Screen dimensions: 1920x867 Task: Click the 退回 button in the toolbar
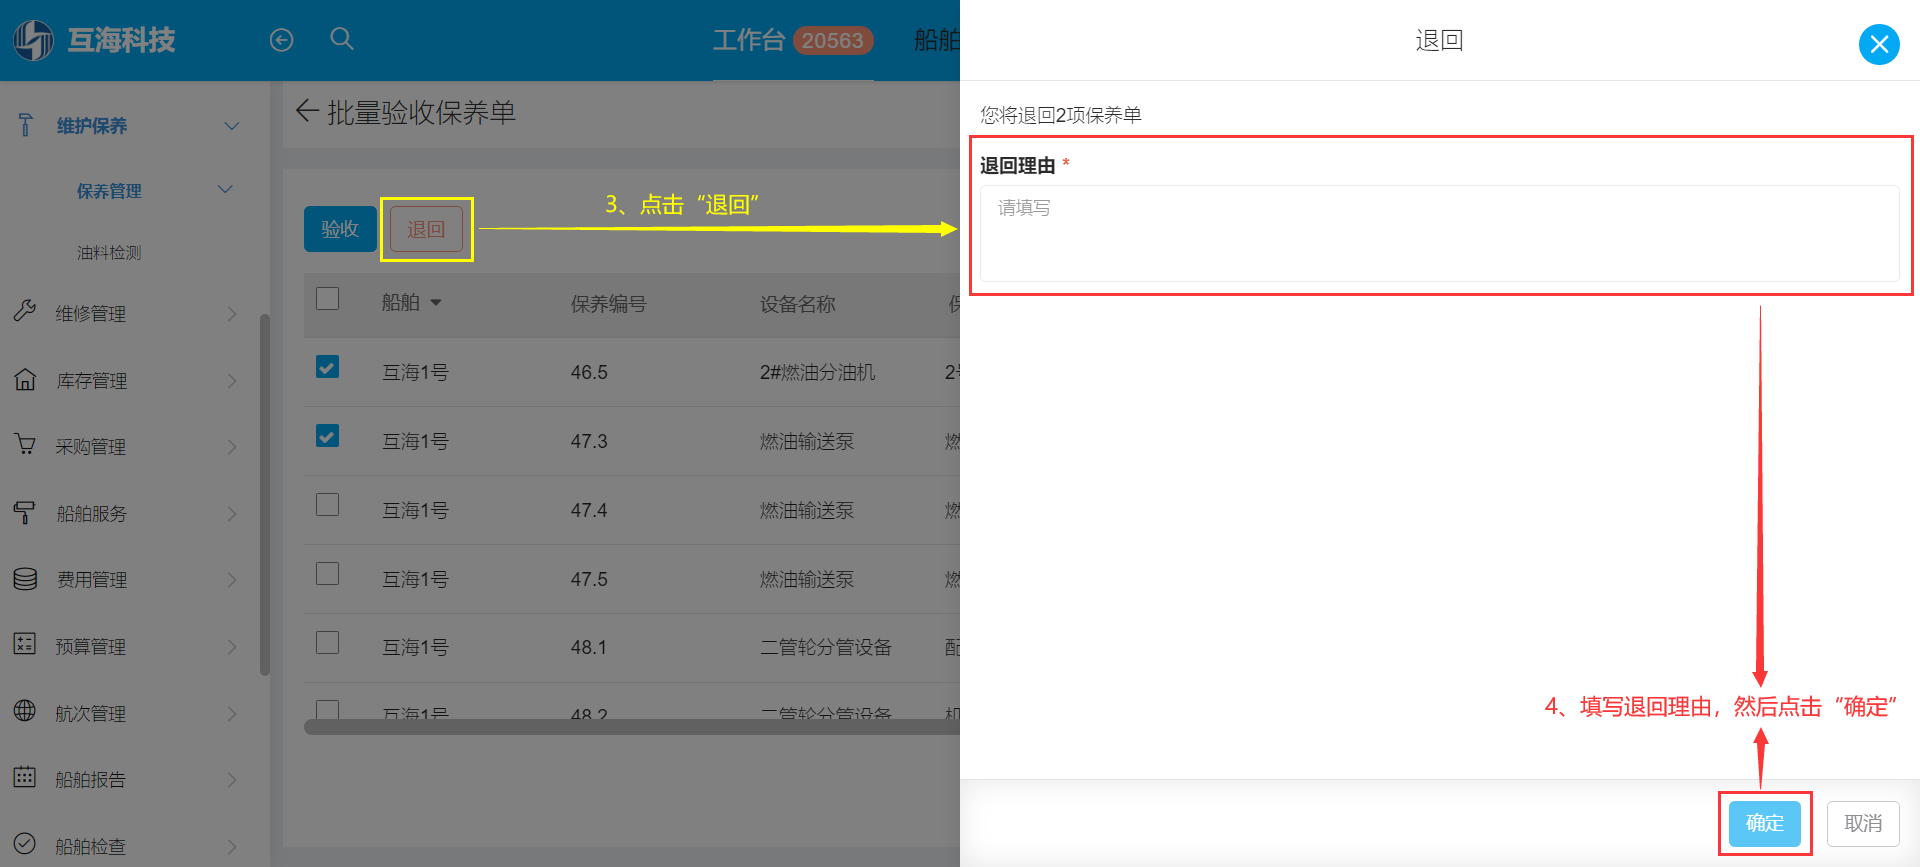point(426,229)
